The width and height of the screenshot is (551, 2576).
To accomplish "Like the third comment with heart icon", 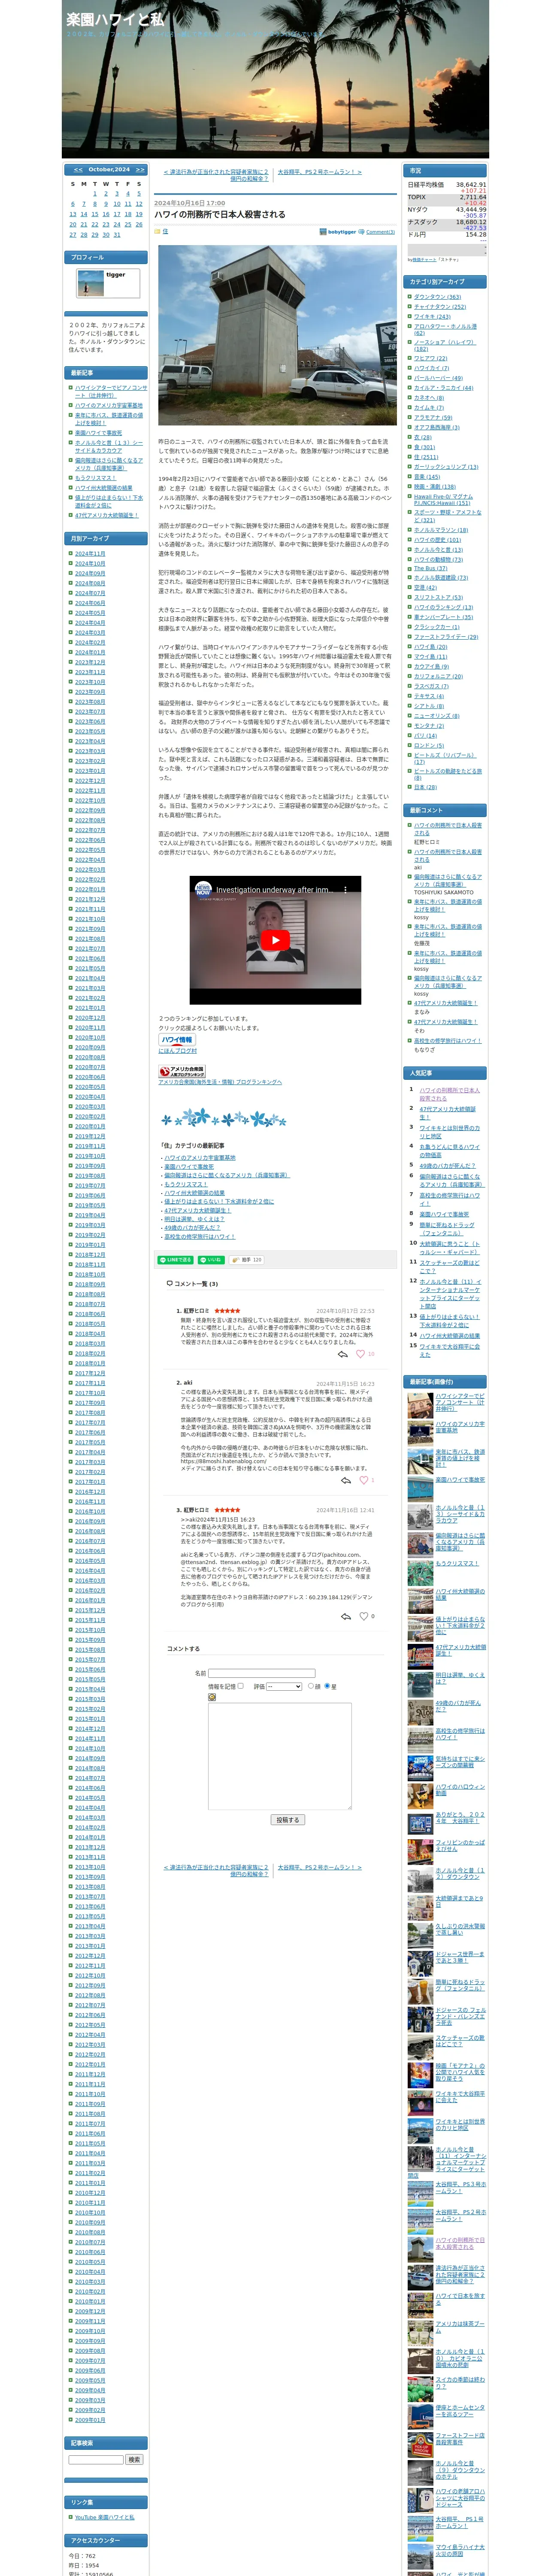I will point(363,1616).
